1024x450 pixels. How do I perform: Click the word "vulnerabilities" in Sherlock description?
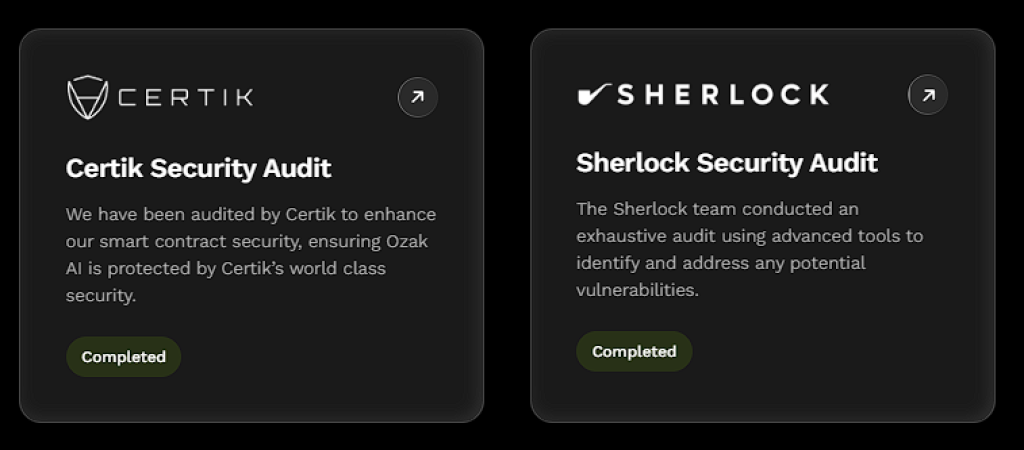[x=636, y=291]
